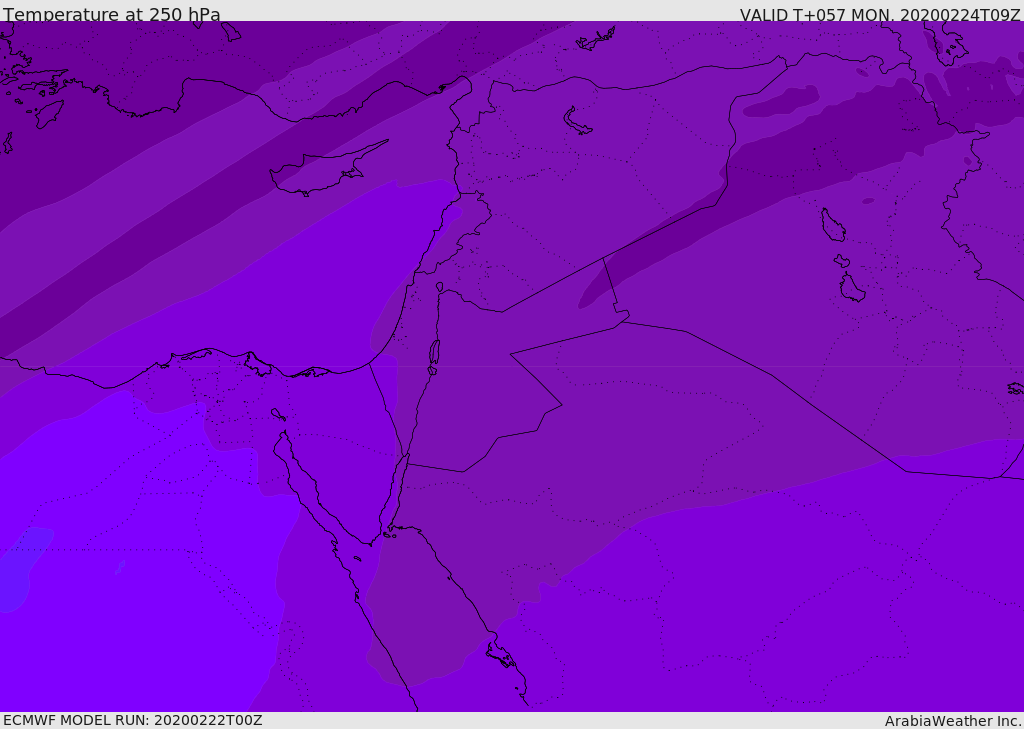The width and height of the screenshot is (1024, 729).
Task: Click the VALID T+057 timestamp text
Action: point(879,15)
